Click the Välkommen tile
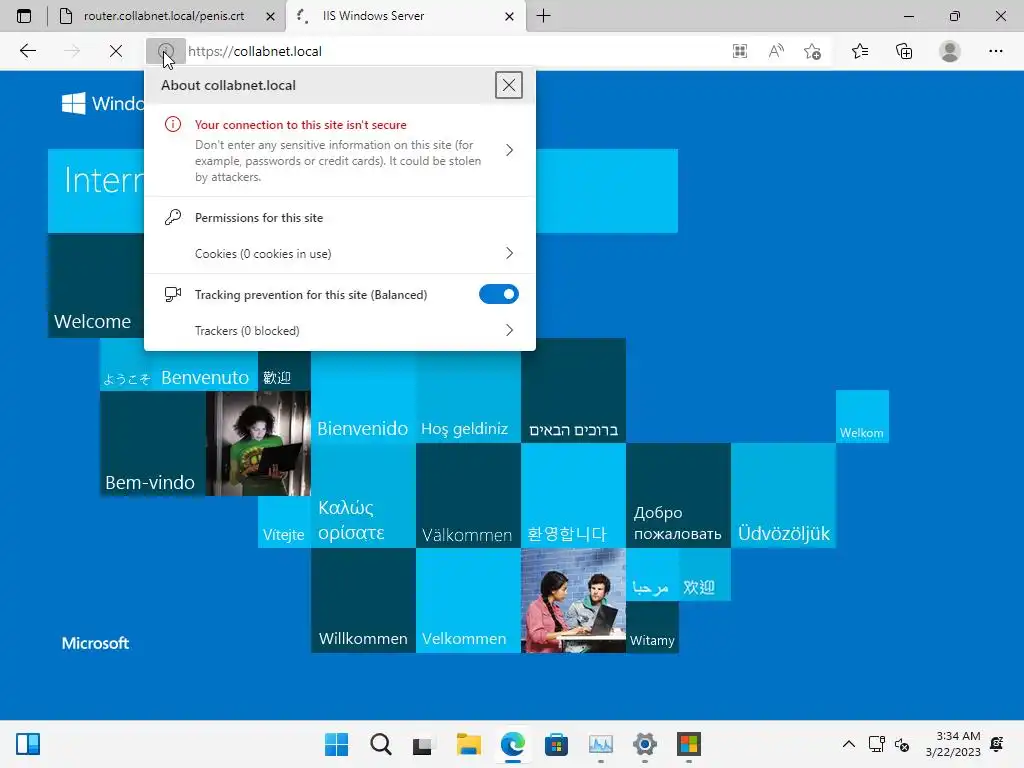1024x768 pixels. click(468, 496)
